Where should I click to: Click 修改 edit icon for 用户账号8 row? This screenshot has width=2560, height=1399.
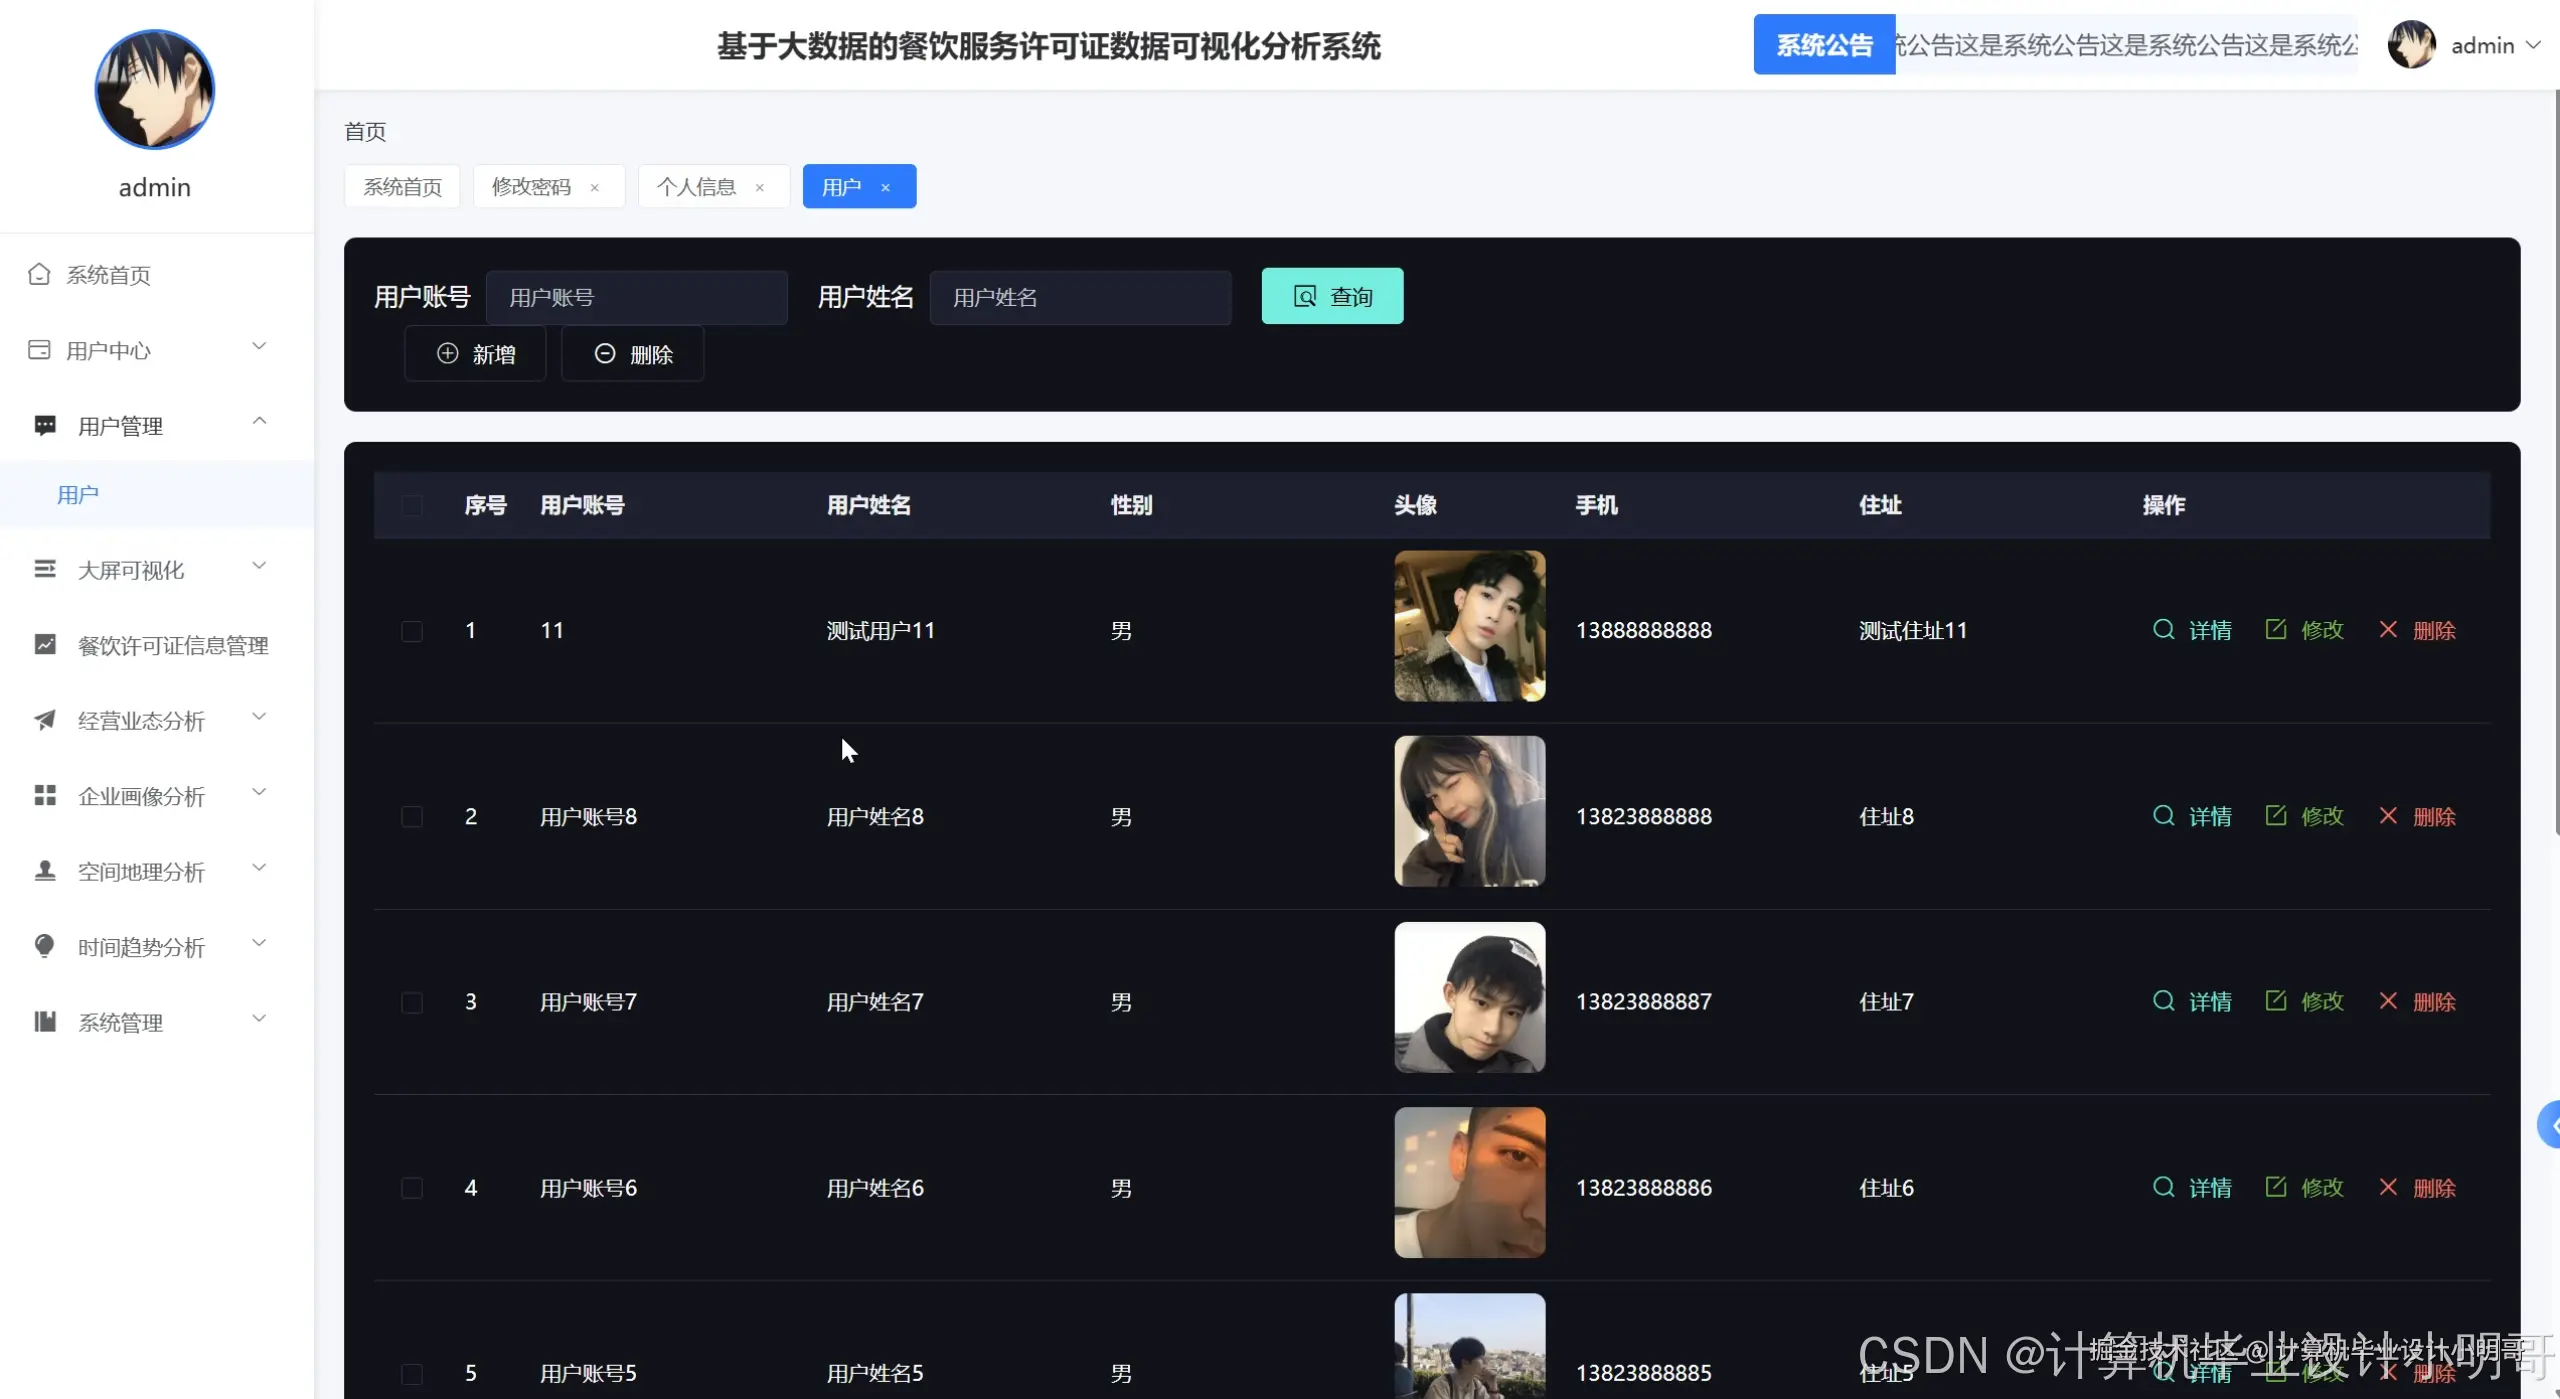click(x=2276, y=816)
